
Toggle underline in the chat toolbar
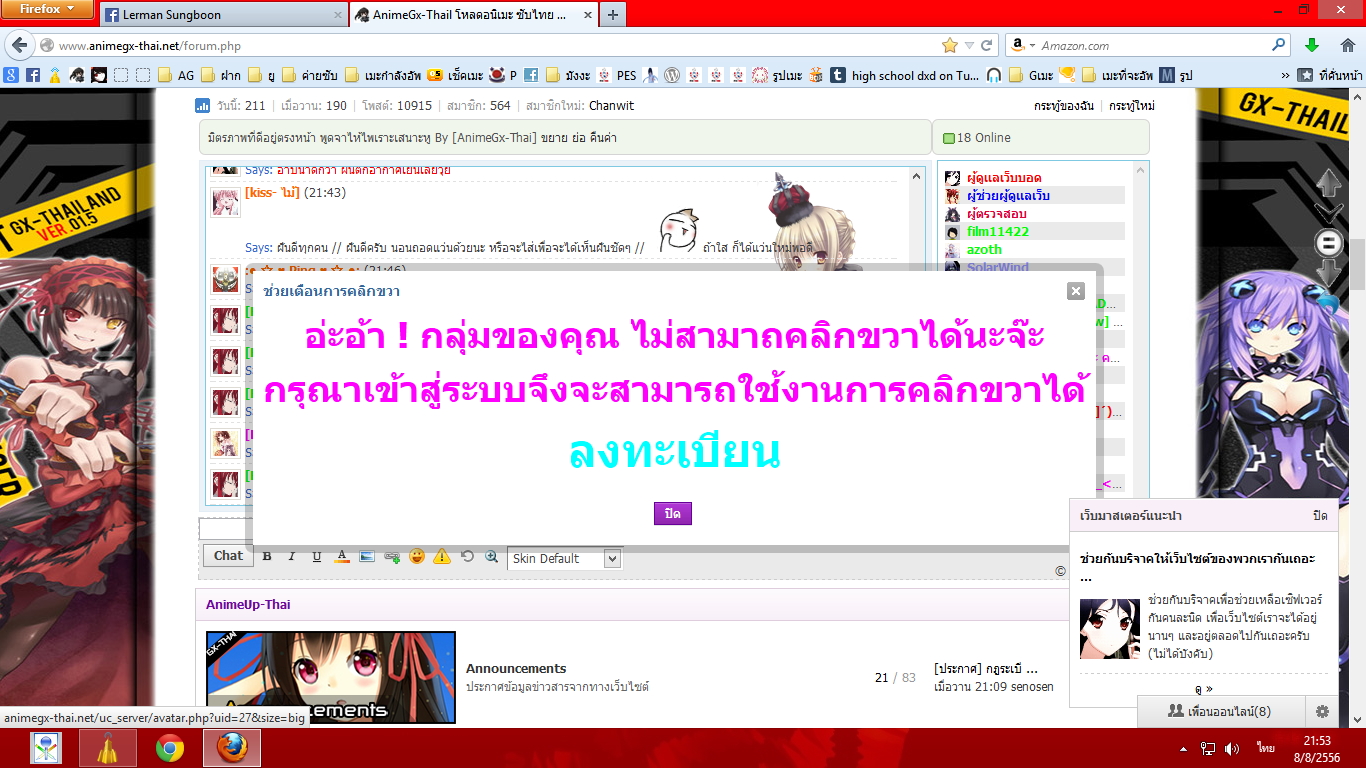pos(317,557)
